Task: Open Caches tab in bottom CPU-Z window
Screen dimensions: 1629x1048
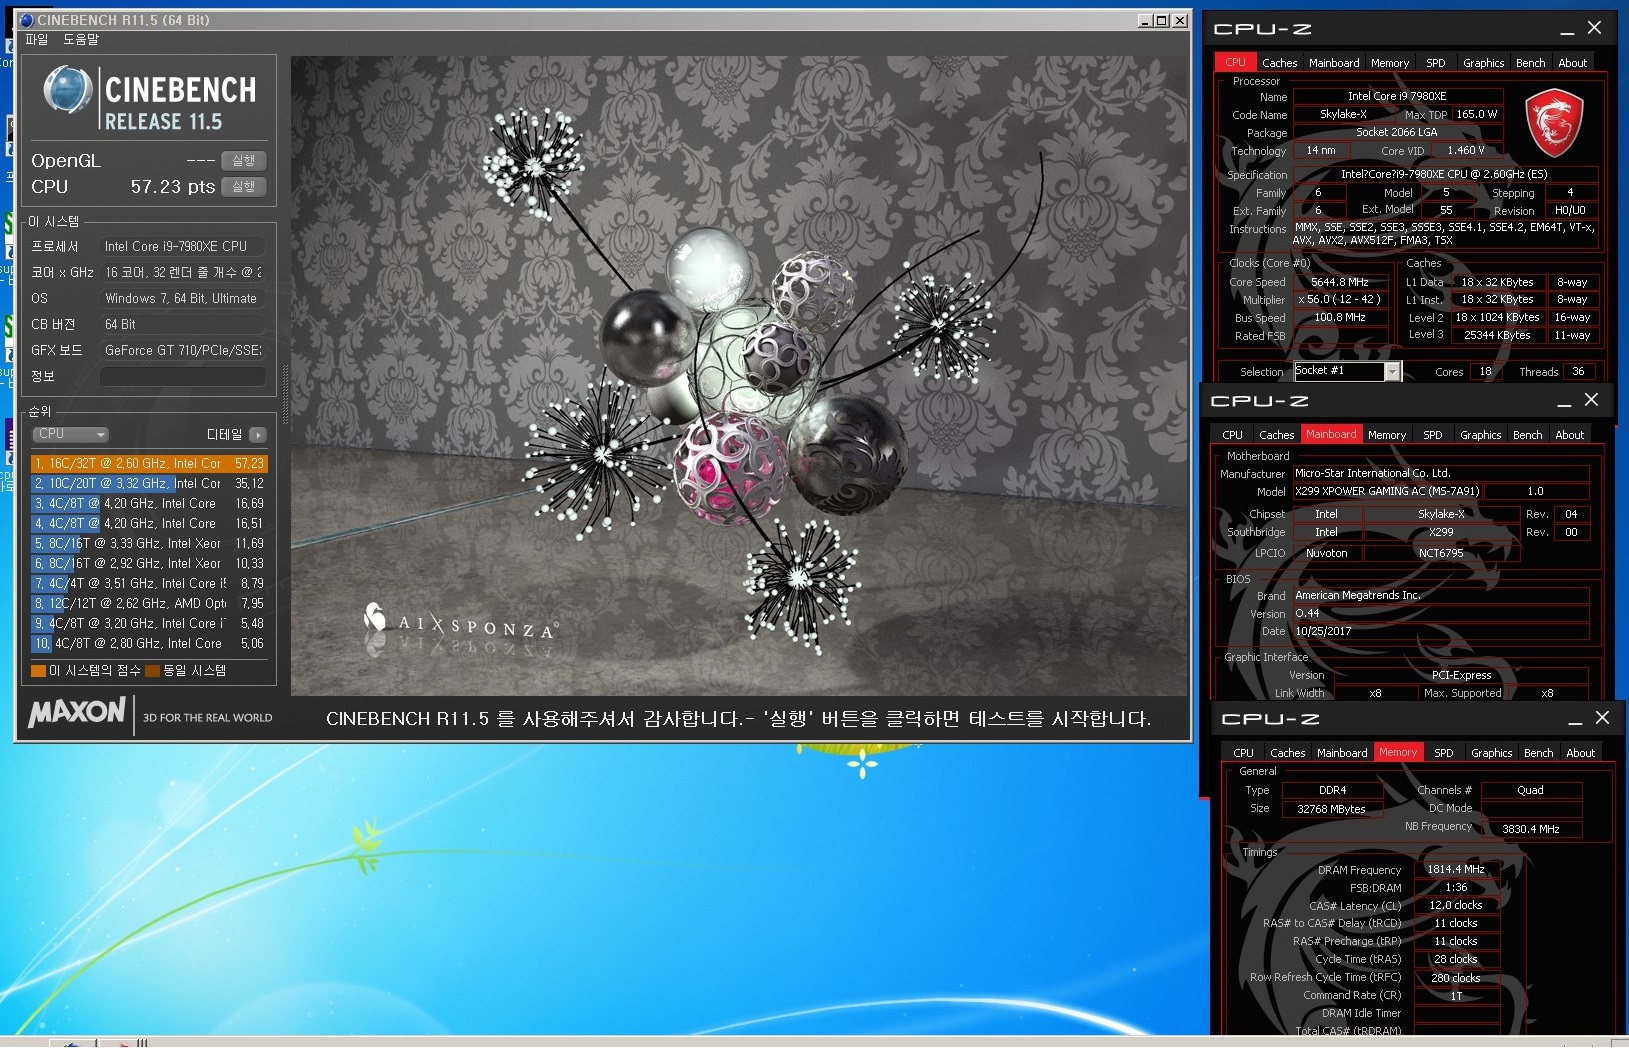Action: pyautogui.click(x=1287, y=753)
